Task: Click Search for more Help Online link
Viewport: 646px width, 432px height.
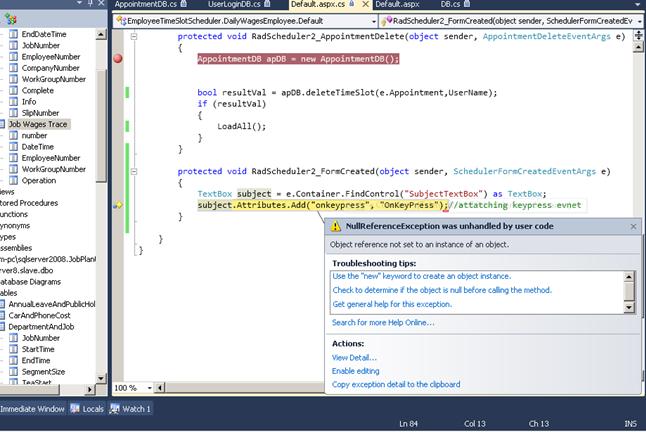Action: pyautogui.click(x=383, y=322)
